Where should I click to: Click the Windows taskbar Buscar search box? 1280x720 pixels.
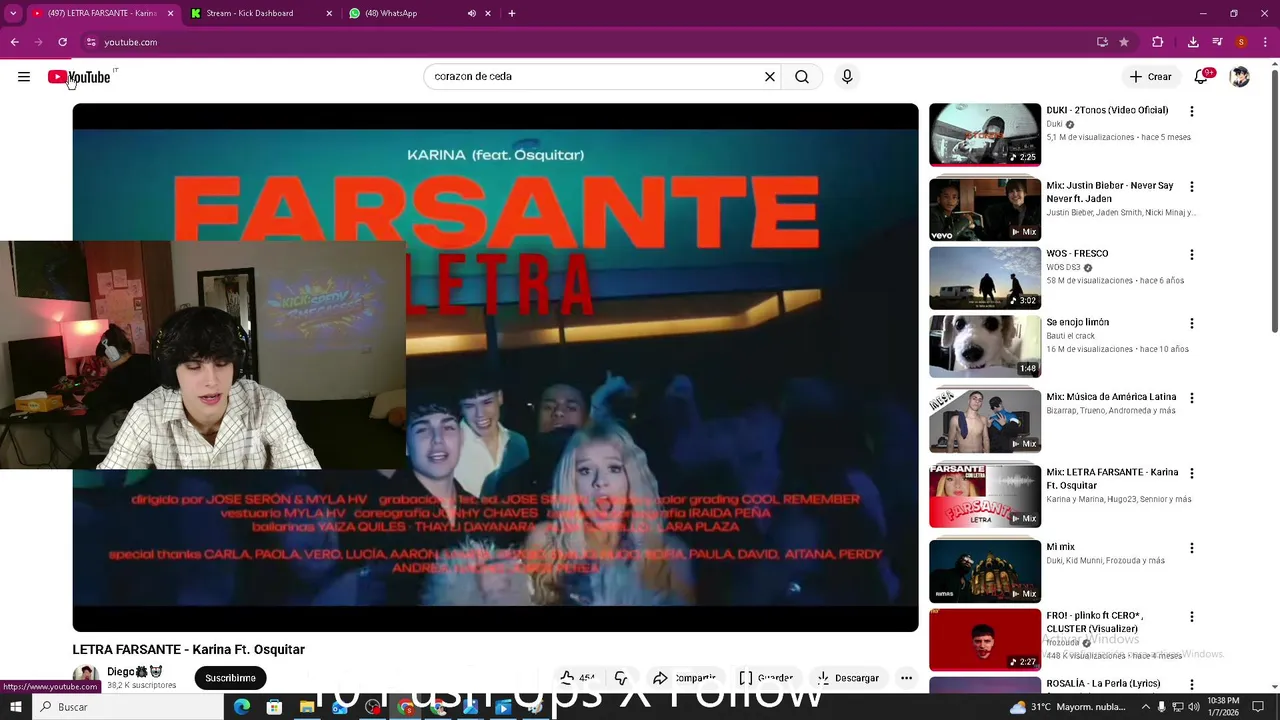pyautogui.click(x=128, y=707)
